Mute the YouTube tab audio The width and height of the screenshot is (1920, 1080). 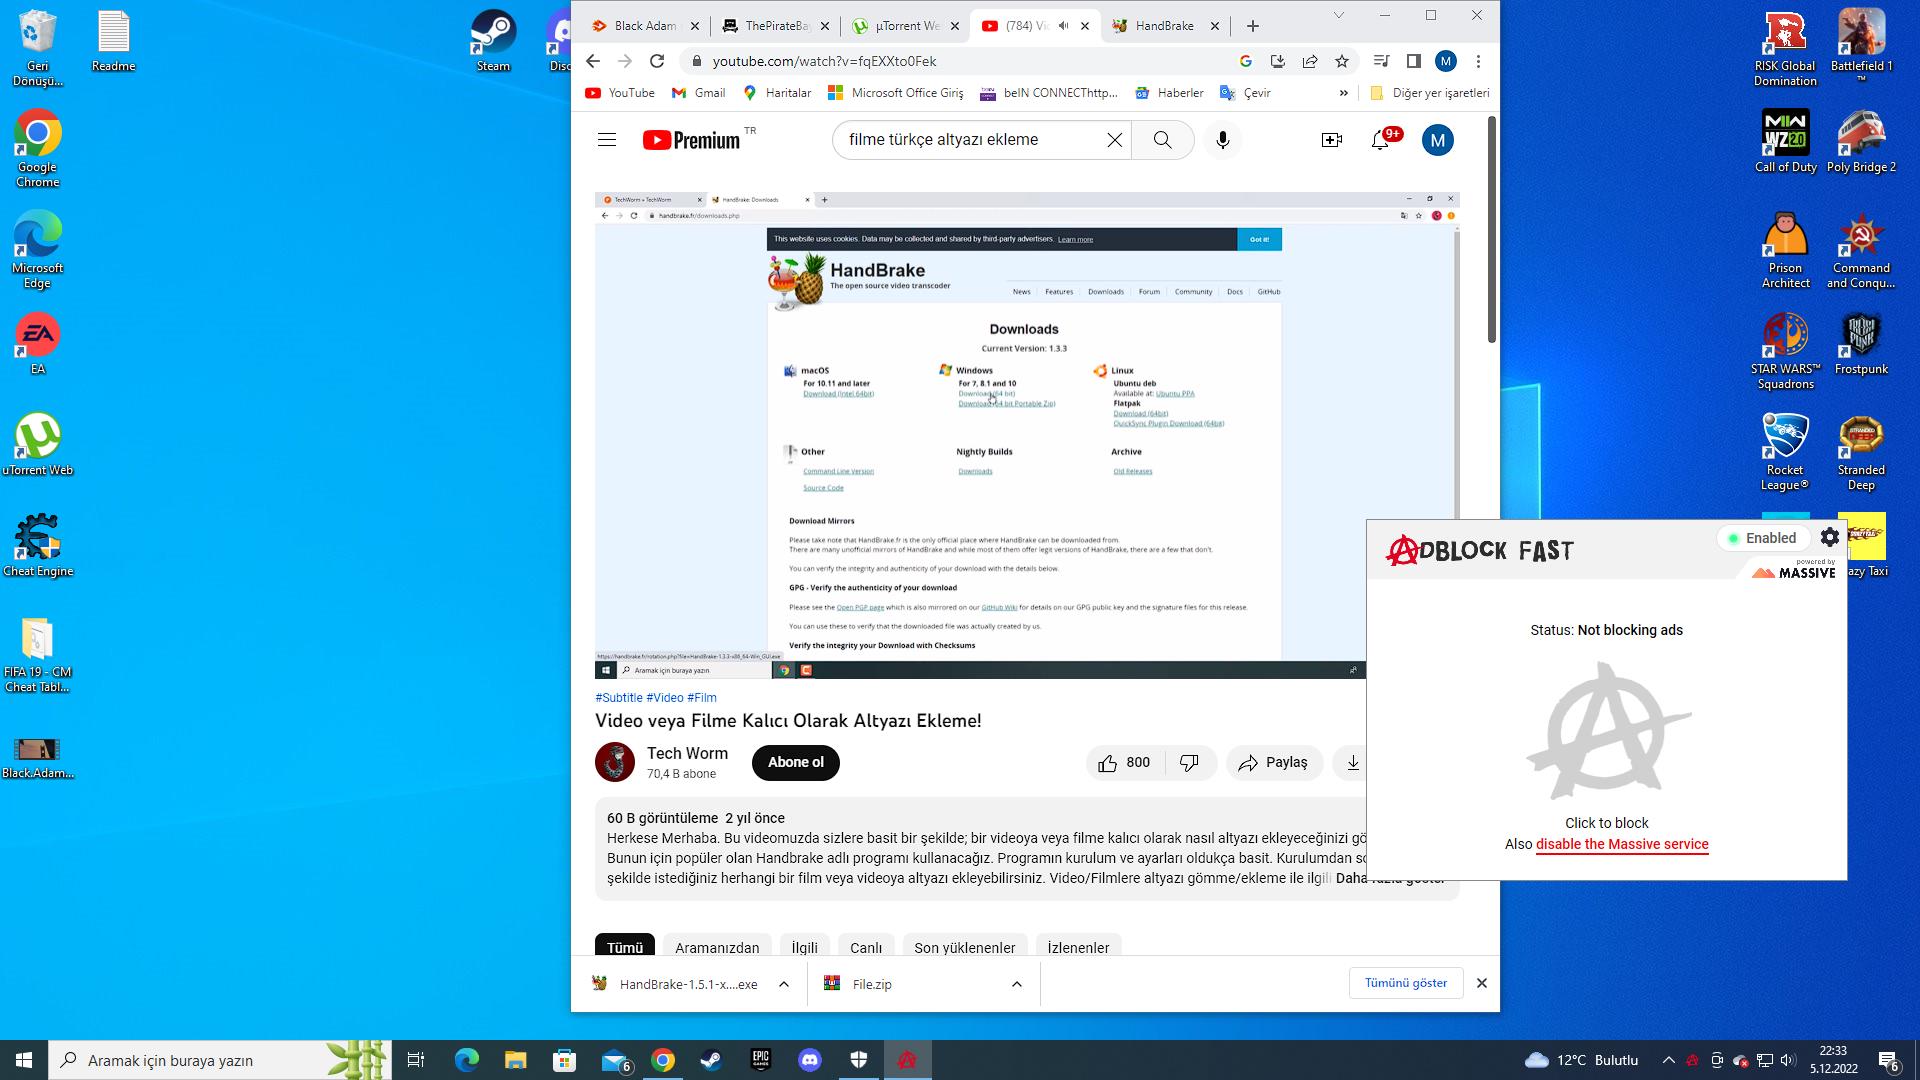pyautogui.click(x=1063, y=26)
